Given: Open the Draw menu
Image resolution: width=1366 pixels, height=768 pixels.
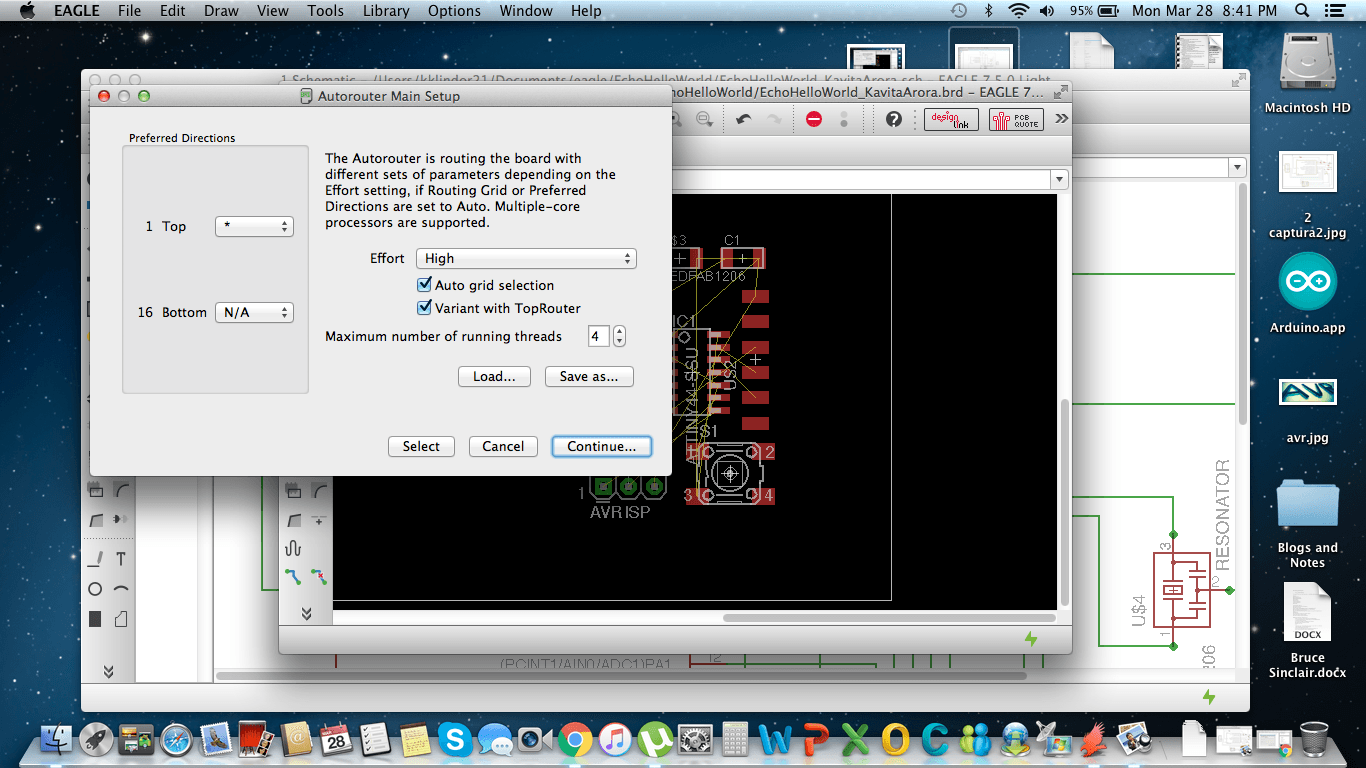Looking at the screenshot, I should pos(221,11).
